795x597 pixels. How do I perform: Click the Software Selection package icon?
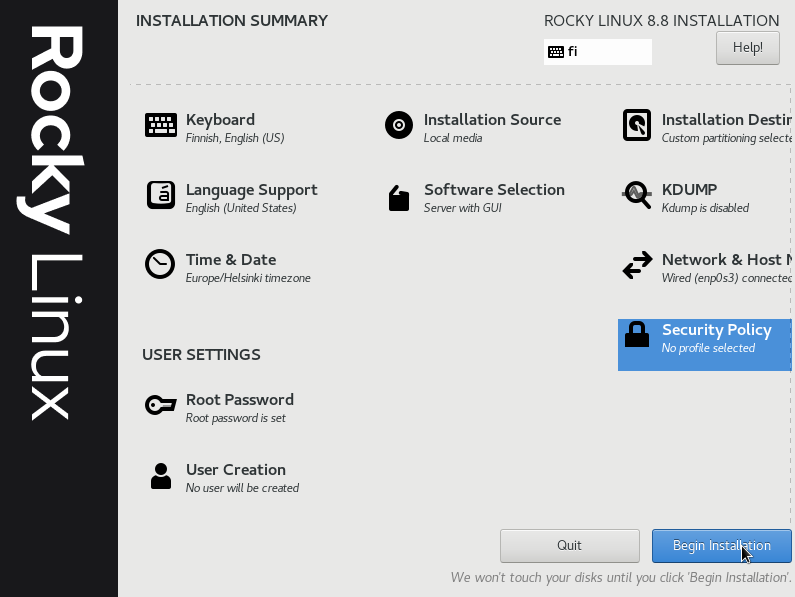[398, 198]
